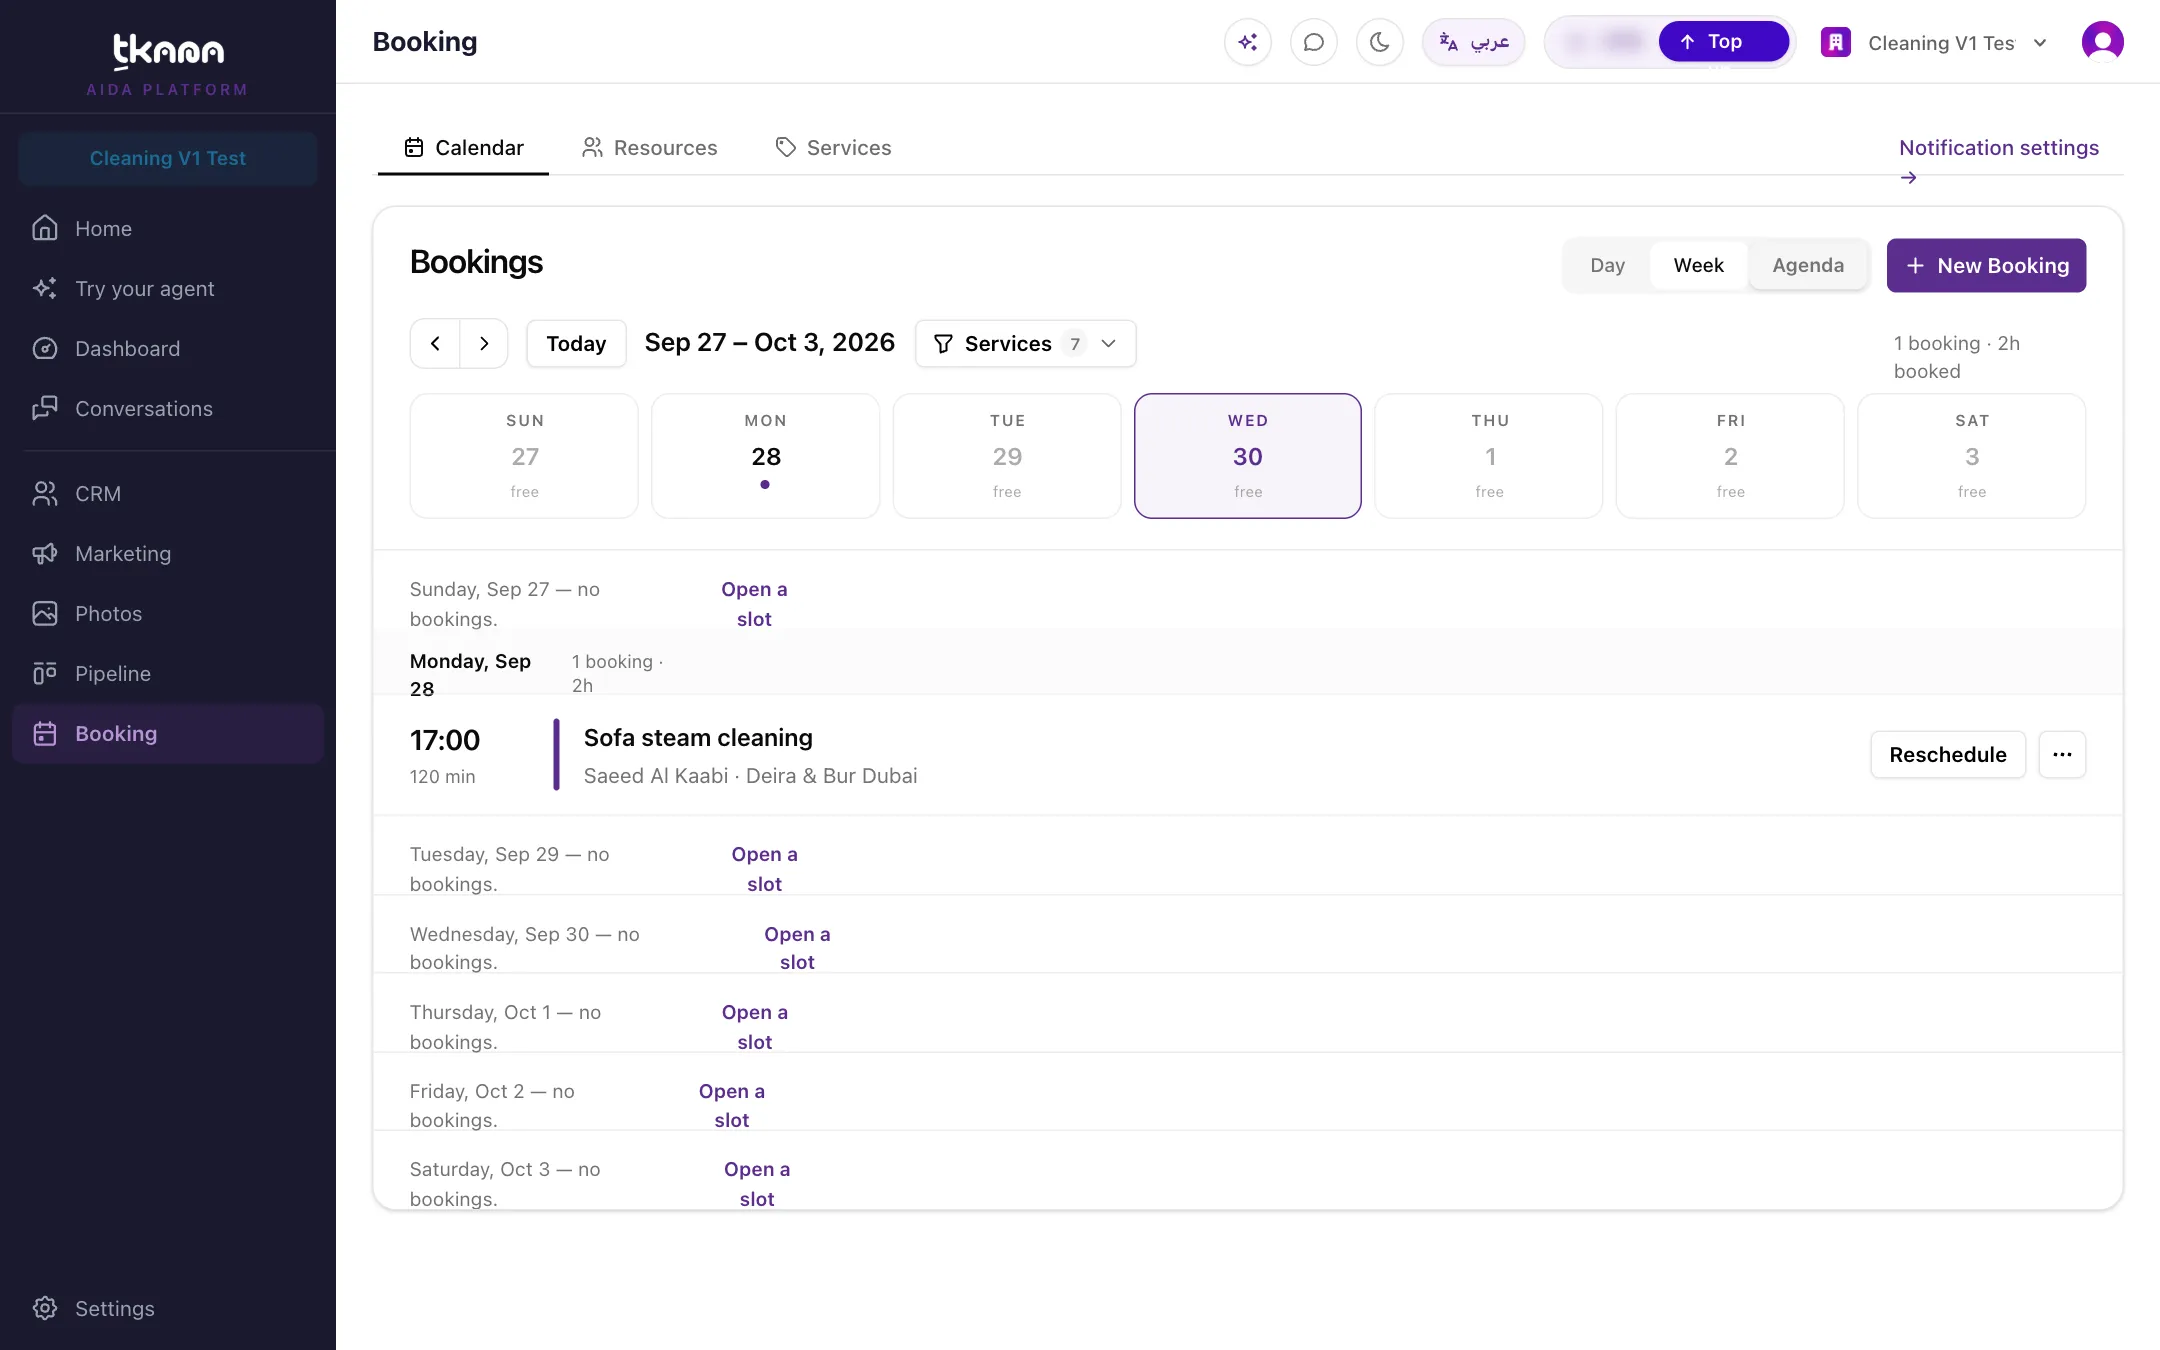Image resolution: width=2160 pixels, height=1350 pixels.
Task: Open a slot on Saturday, Oct 3
Action: pos(757,1184)
